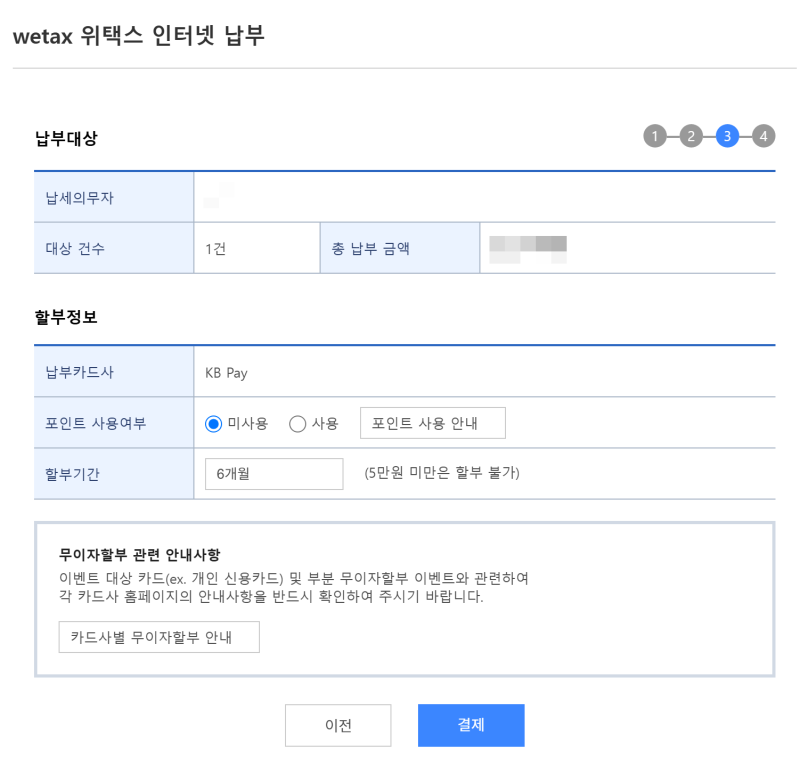
Task: Click the 1건 count value
Action: click(215, 249)
